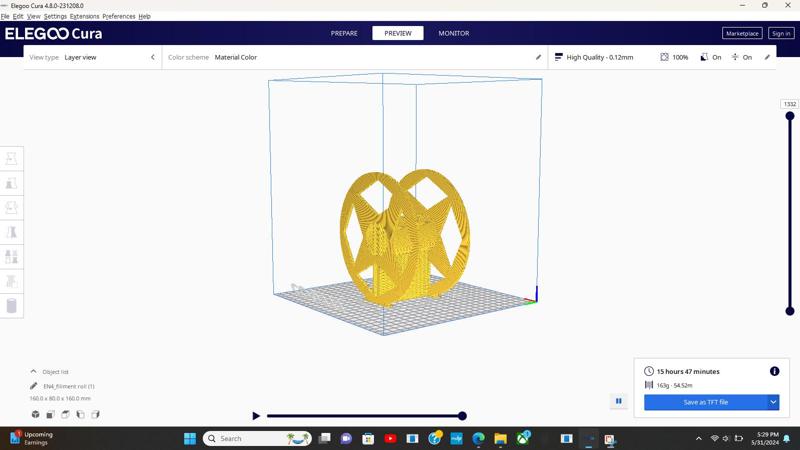Switch to the MONITOR stage
This screenshot has width=800, height=450.
(x=454, y=33)
